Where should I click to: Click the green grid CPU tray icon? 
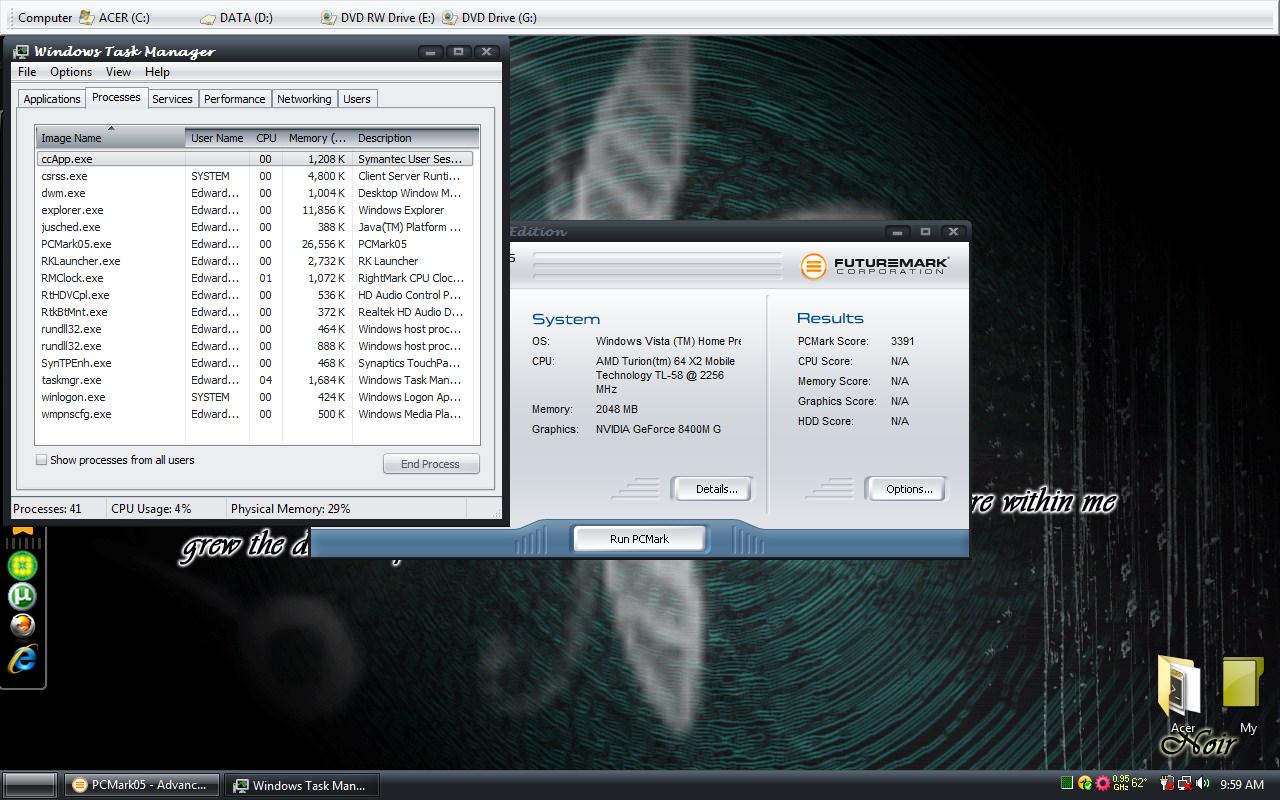point(1067,783)
